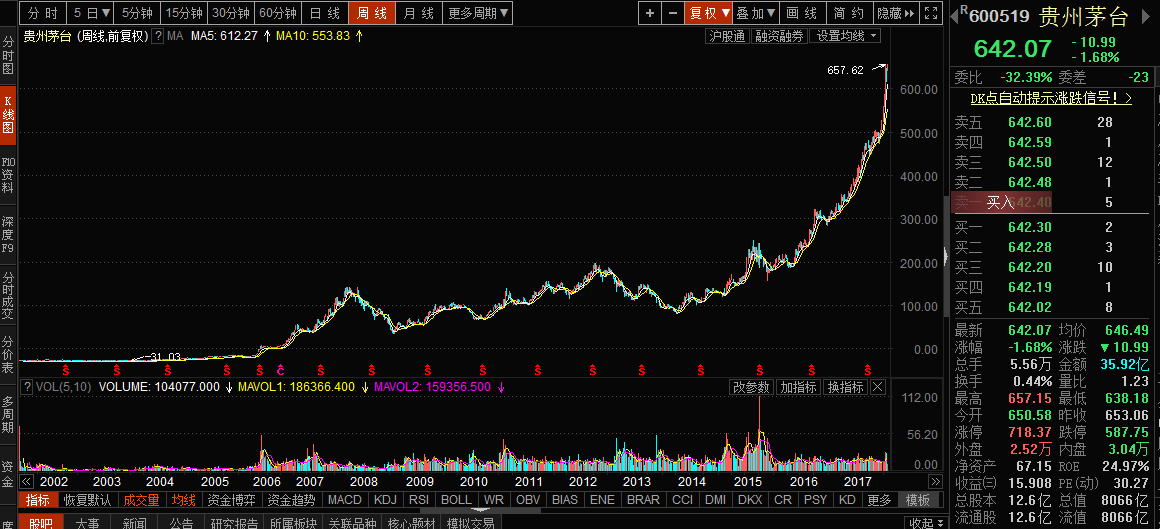Viewport: 1160px width, 529px height.
Task: Click the 买五 price 642.02
Action: pos(1030,307)
